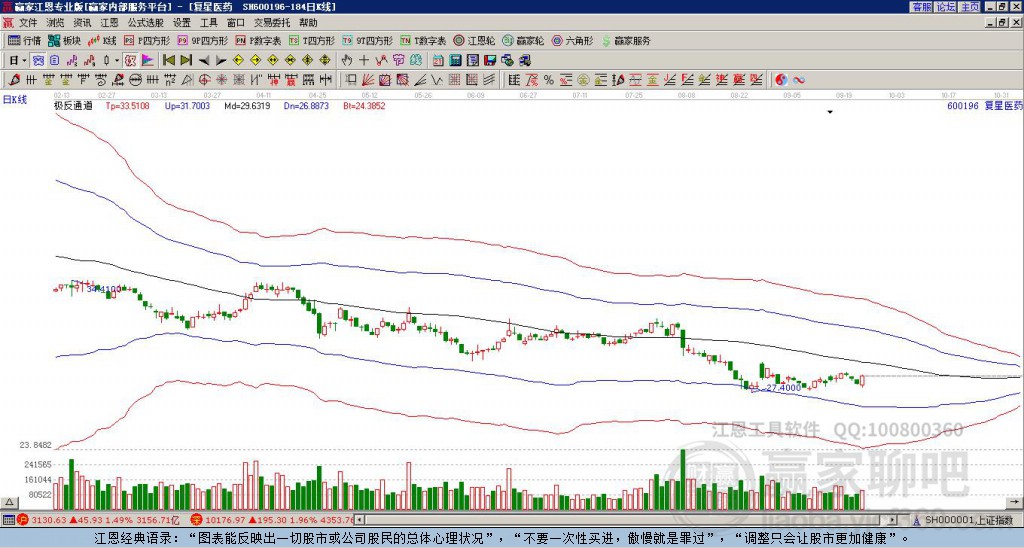The height and width of the screenshot is (548, 1024).
Task: Click the Tp=33.5108 channel value
Action: [127, 105]
